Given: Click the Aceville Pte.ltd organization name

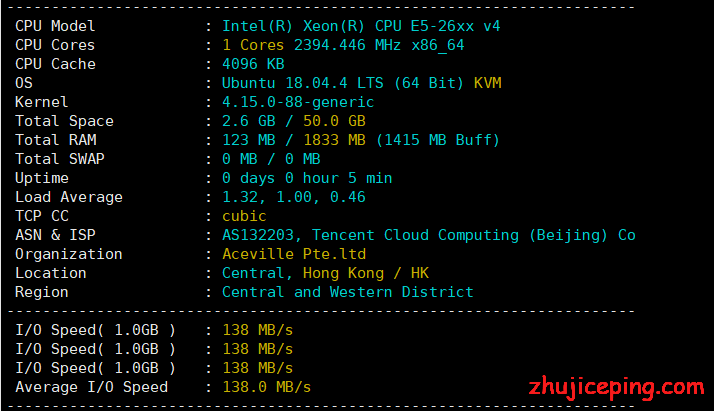Looking at the screenshot, I should click(294, 254).
